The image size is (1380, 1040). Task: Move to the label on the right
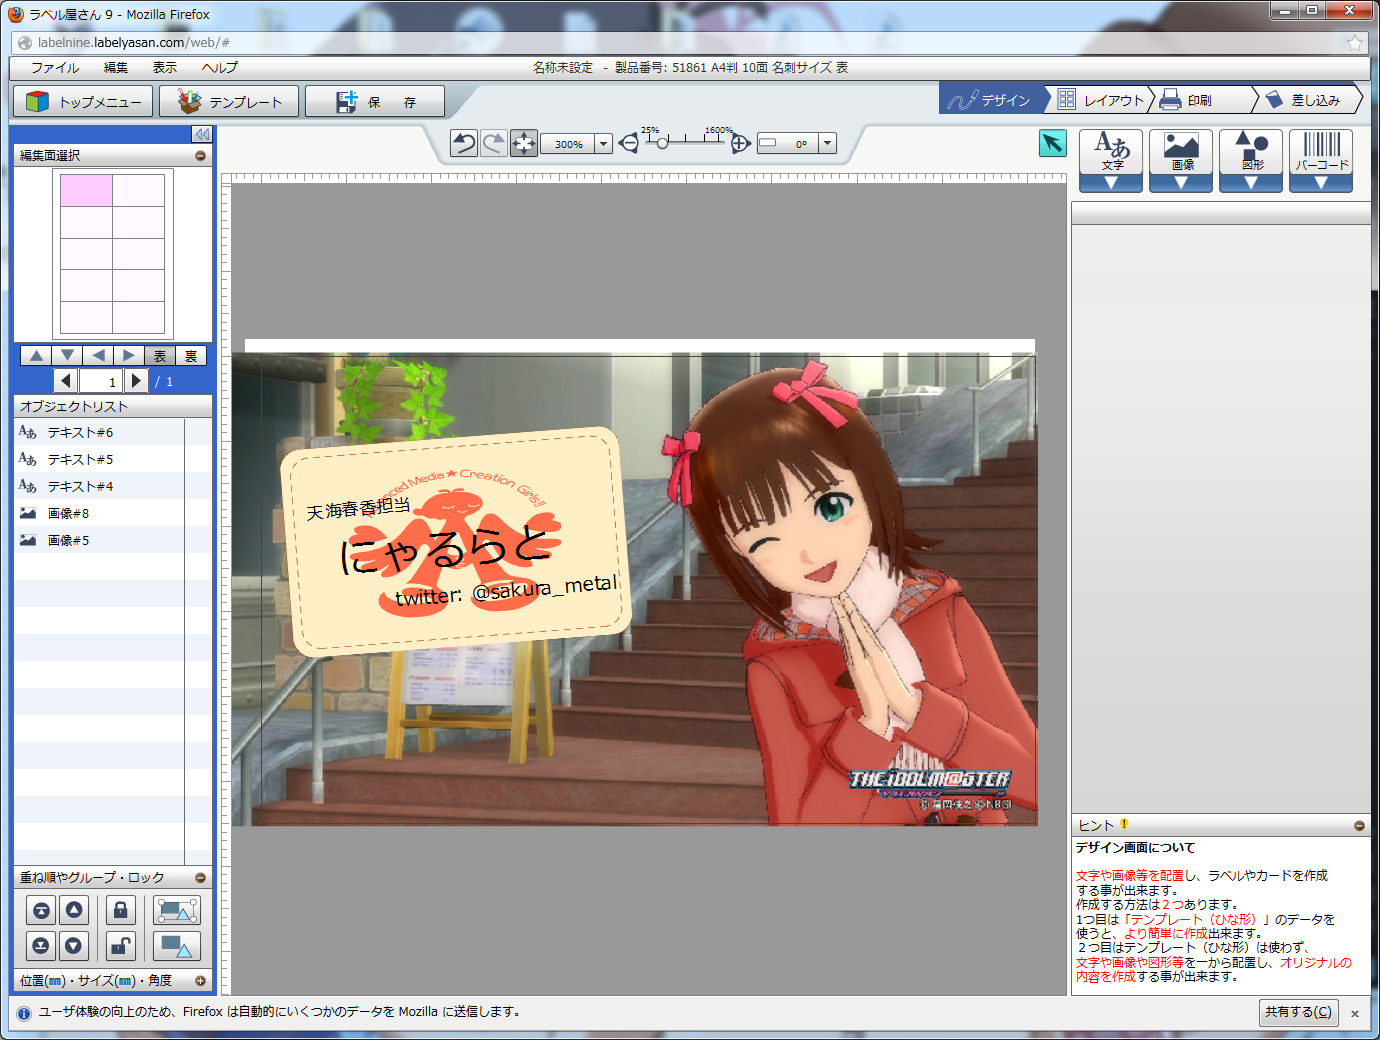tap(129, 355)
